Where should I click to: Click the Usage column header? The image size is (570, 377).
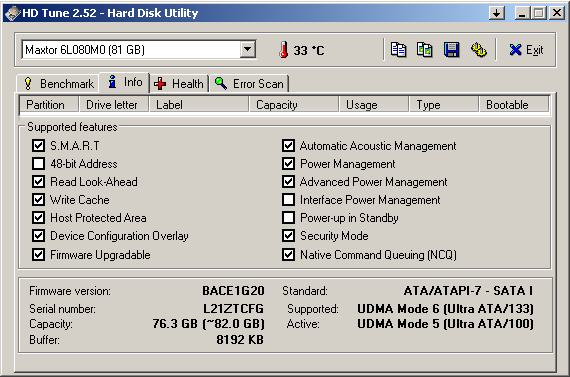[374, 105]
